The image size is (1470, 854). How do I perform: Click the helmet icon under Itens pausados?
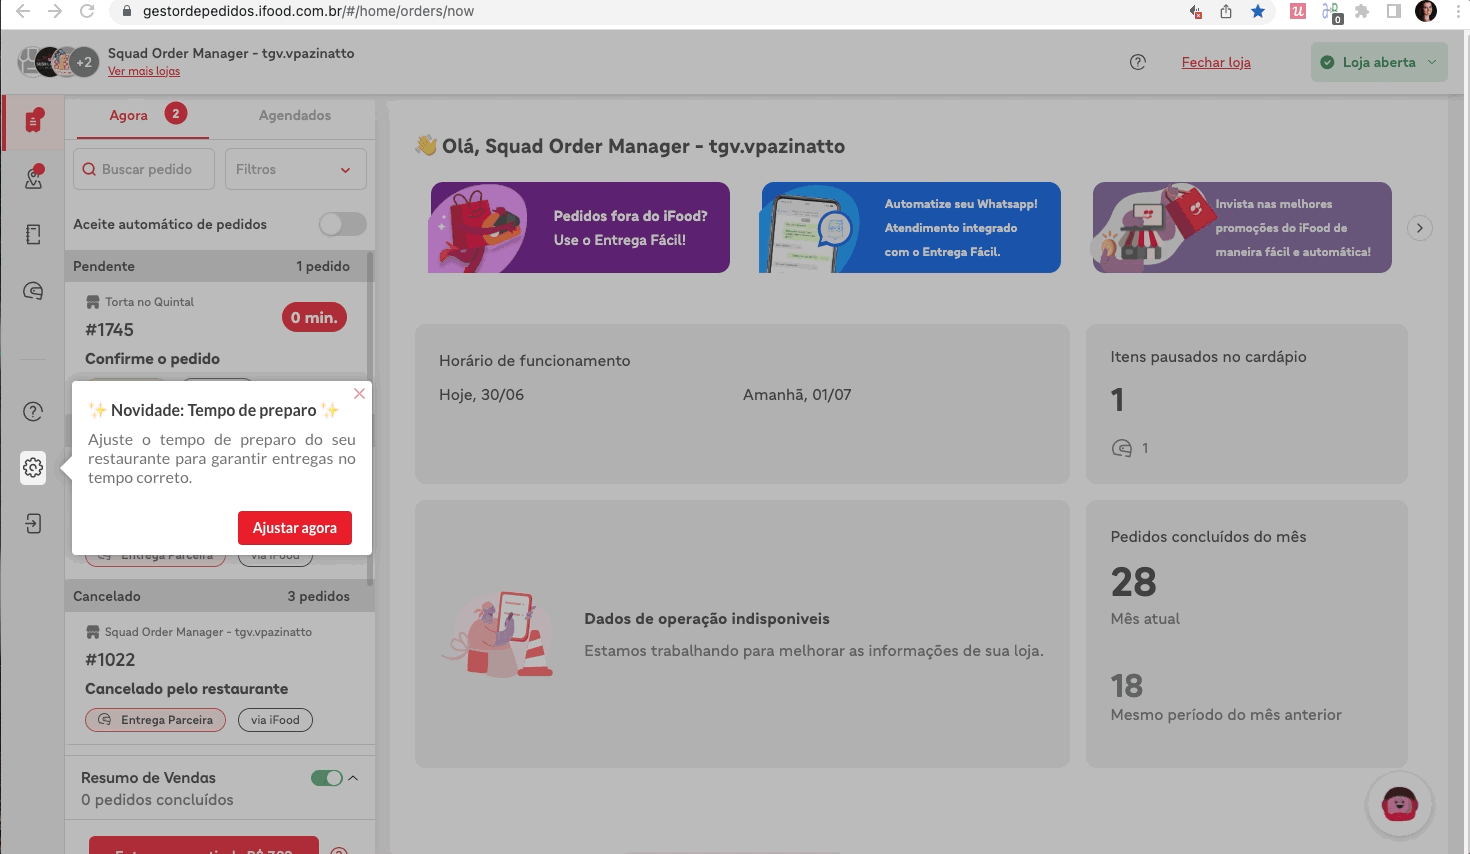click(1122, 448)
